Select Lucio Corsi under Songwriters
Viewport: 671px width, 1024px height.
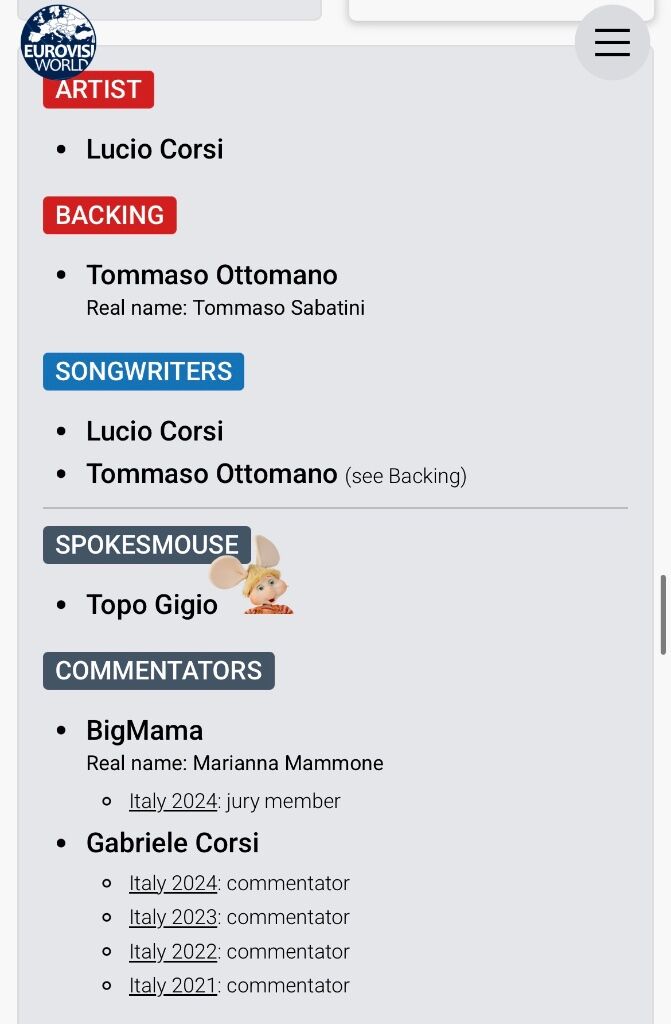(x=155, y=432)
